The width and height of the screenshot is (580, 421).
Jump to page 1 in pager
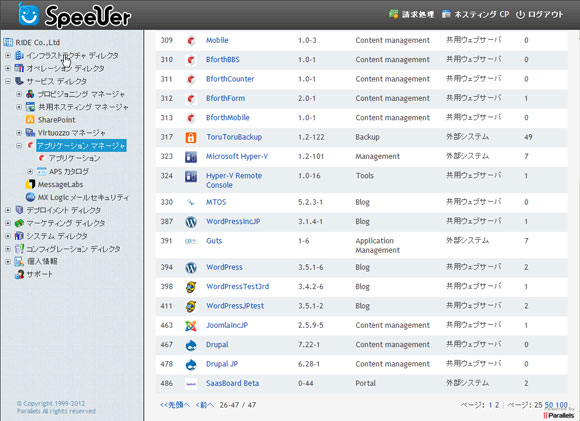click(490, 405)
